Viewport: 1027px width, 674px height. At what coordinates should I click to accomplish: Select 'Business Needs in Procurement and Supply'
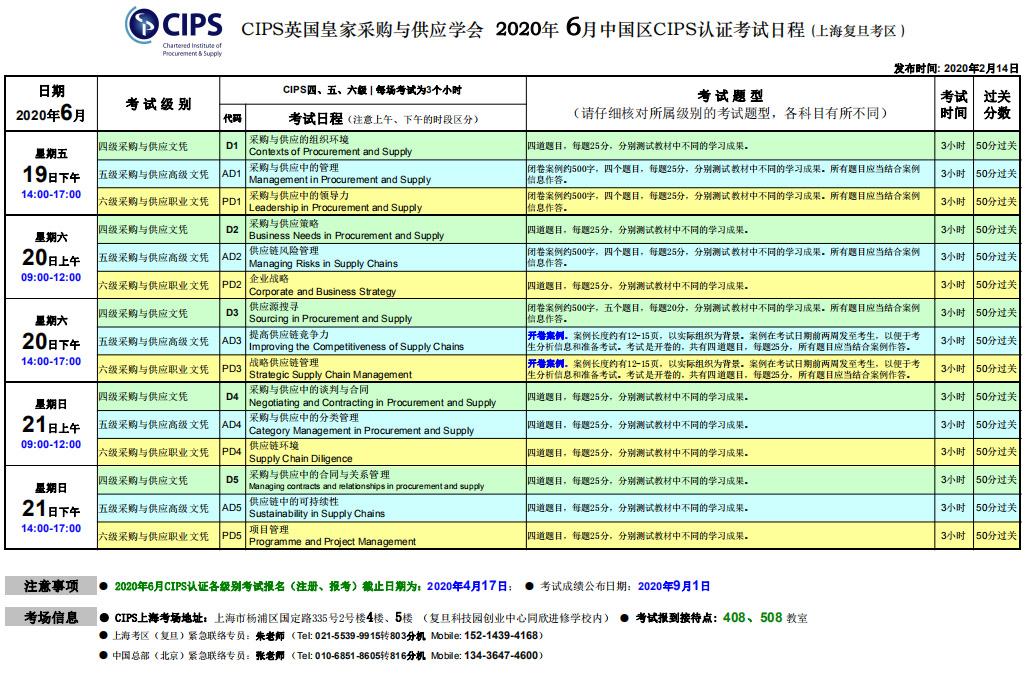click(346, 236)
